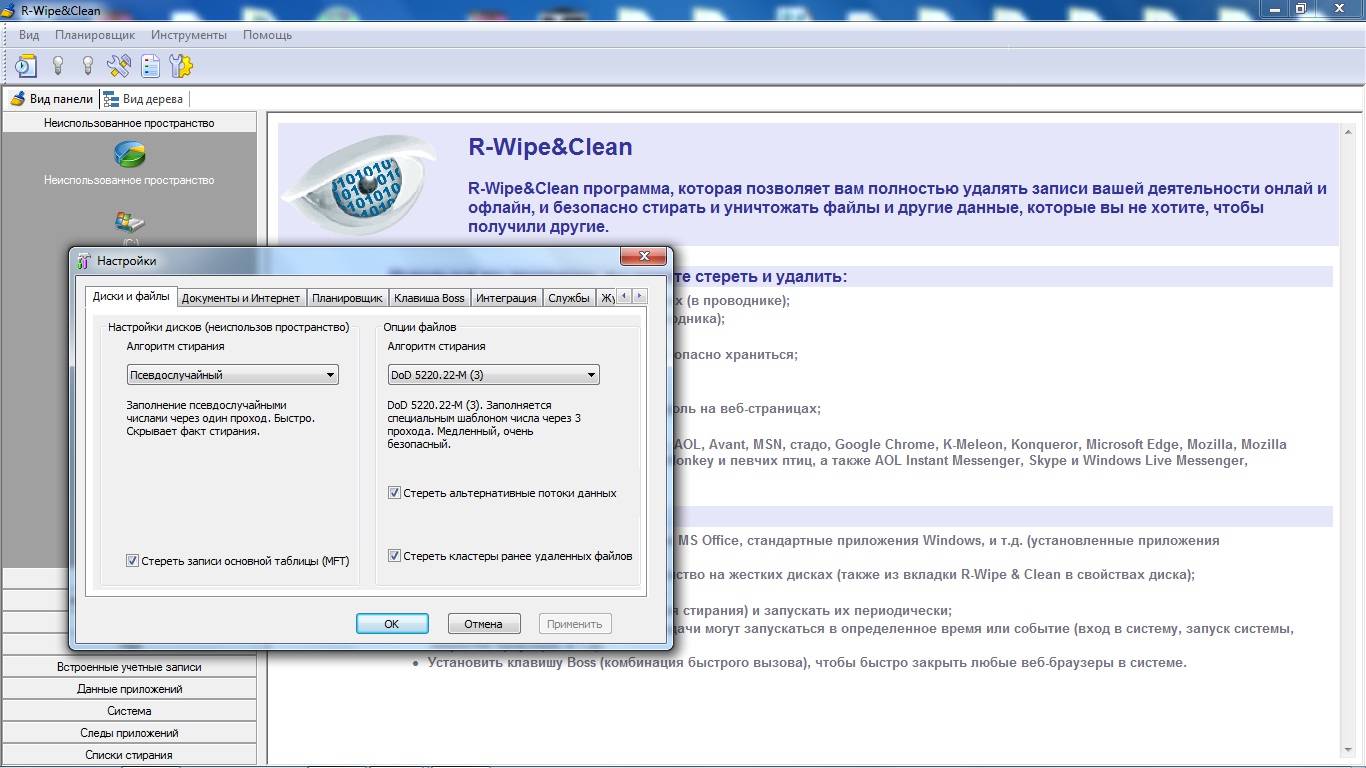The height and width of the screenshot is (768, 1366).
Task: Click the crossed wrench and hammer icon
Action: point(119,66)
